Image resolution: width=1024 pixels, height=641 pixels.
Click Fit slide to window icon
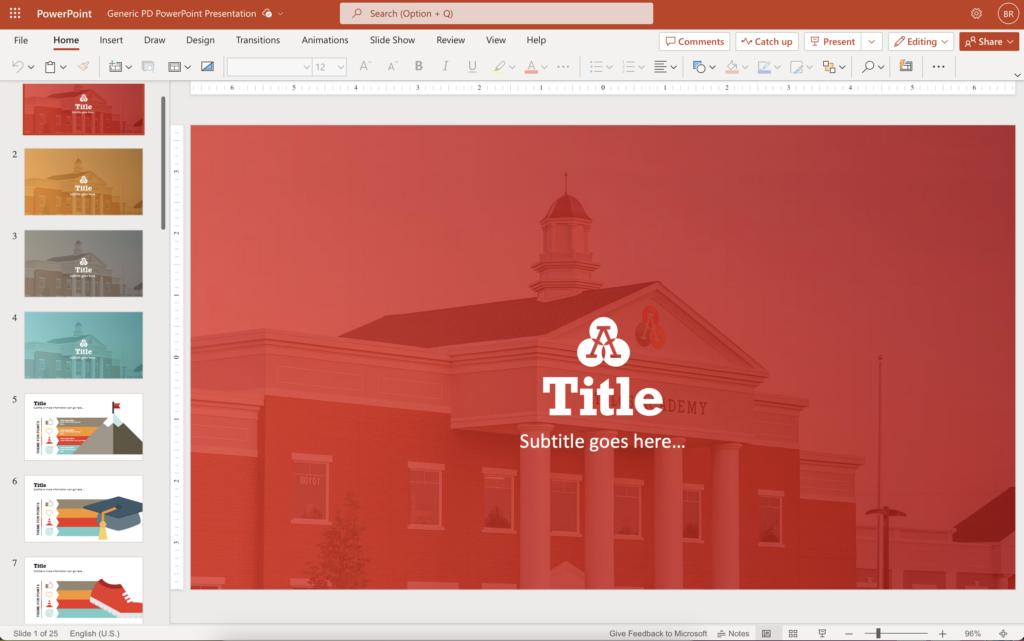[x=1003, y=633]
